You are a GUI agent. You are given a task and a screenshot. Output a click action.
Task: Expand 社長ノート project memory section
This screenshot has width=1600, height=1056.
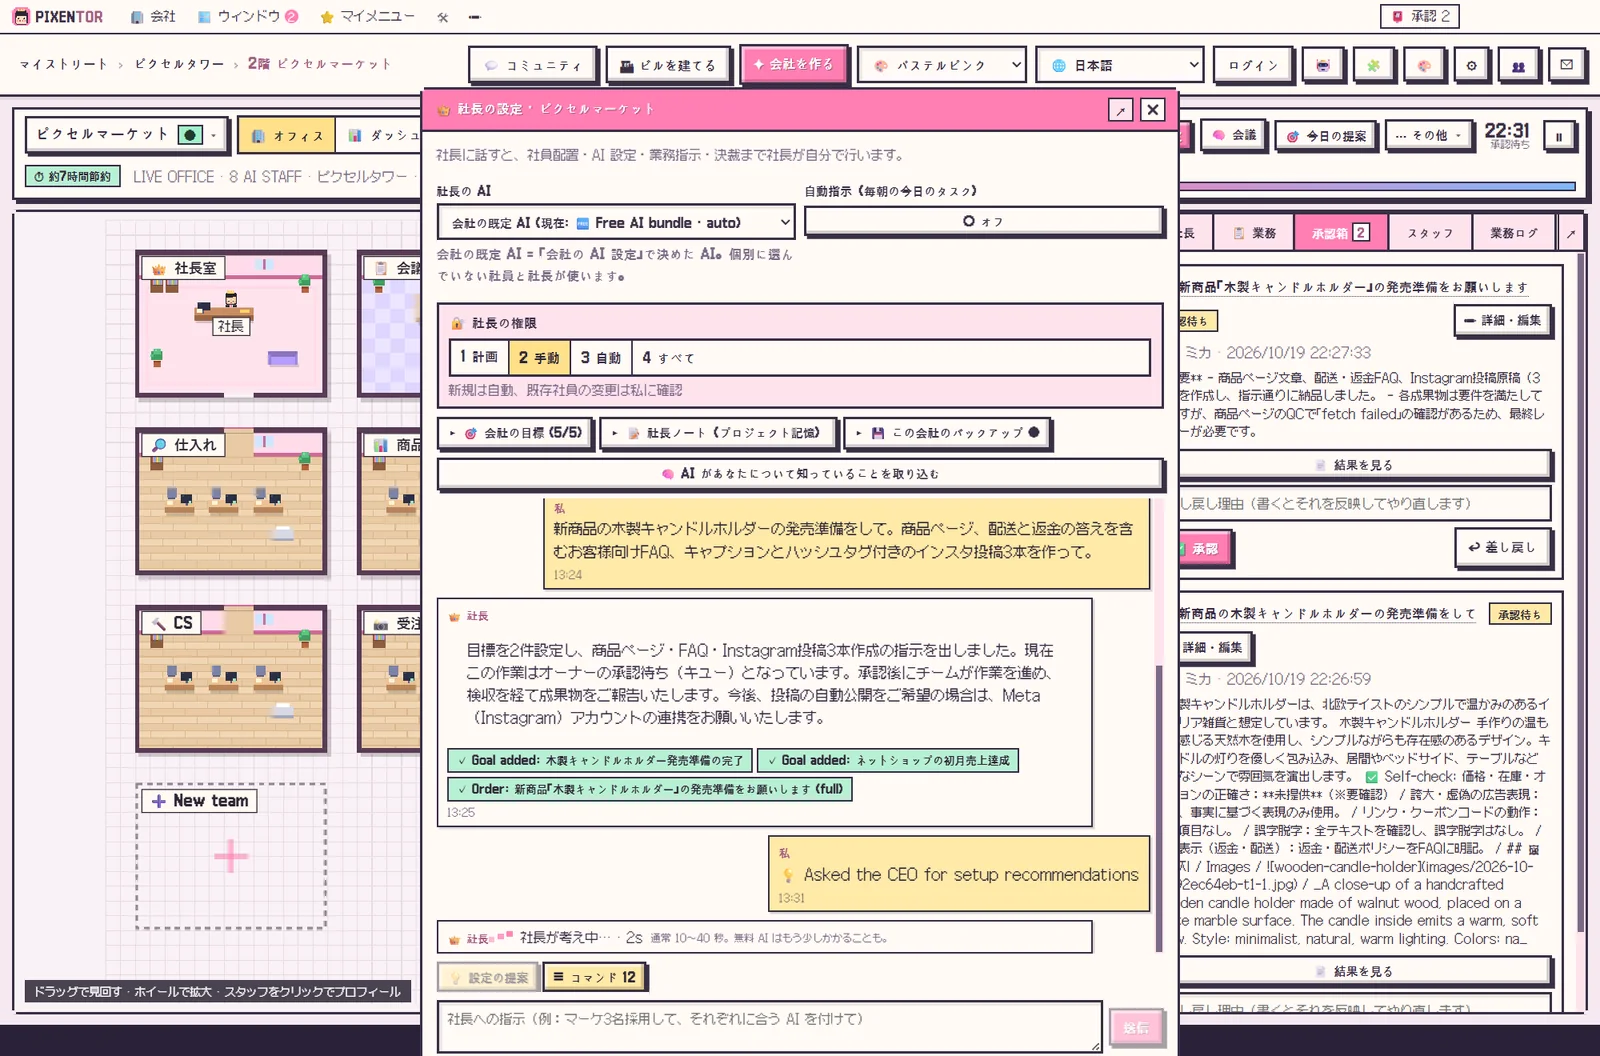(x=719, y=433)
